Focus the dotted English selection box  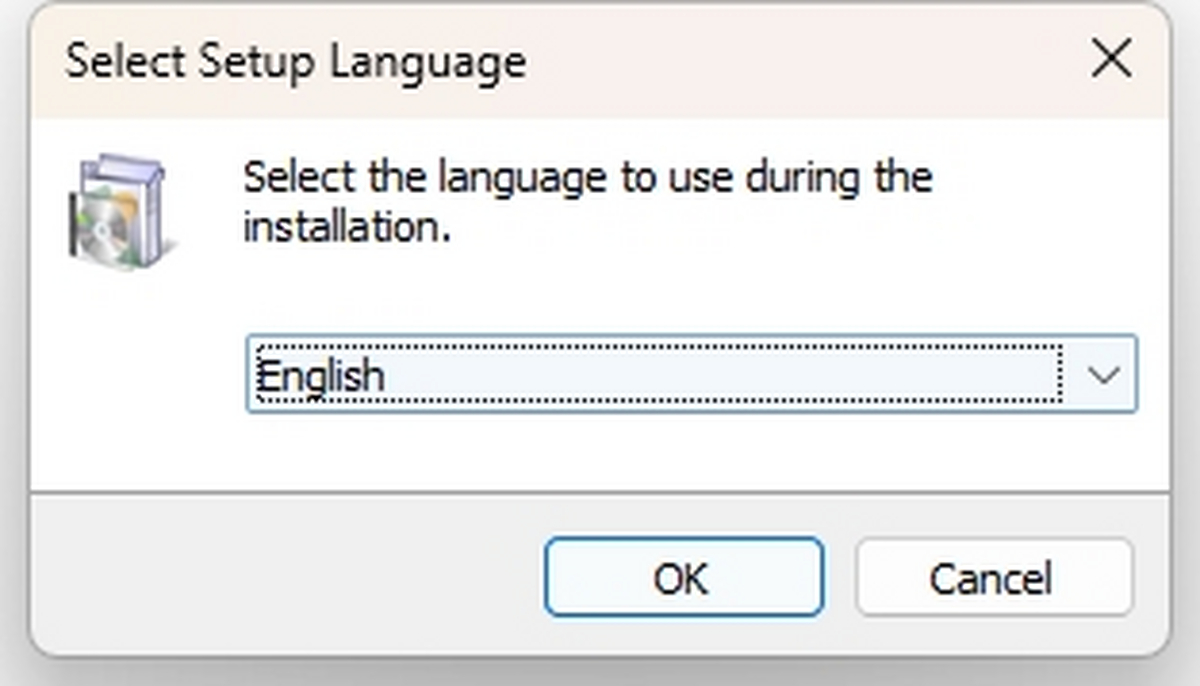[659, 374]
